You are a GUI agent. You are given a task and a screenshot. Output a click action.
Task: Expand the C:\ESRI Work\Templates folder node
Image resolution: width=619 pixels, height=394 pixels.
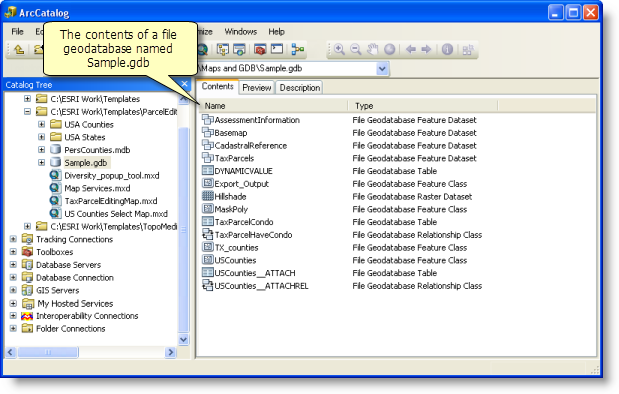[27, 98]
